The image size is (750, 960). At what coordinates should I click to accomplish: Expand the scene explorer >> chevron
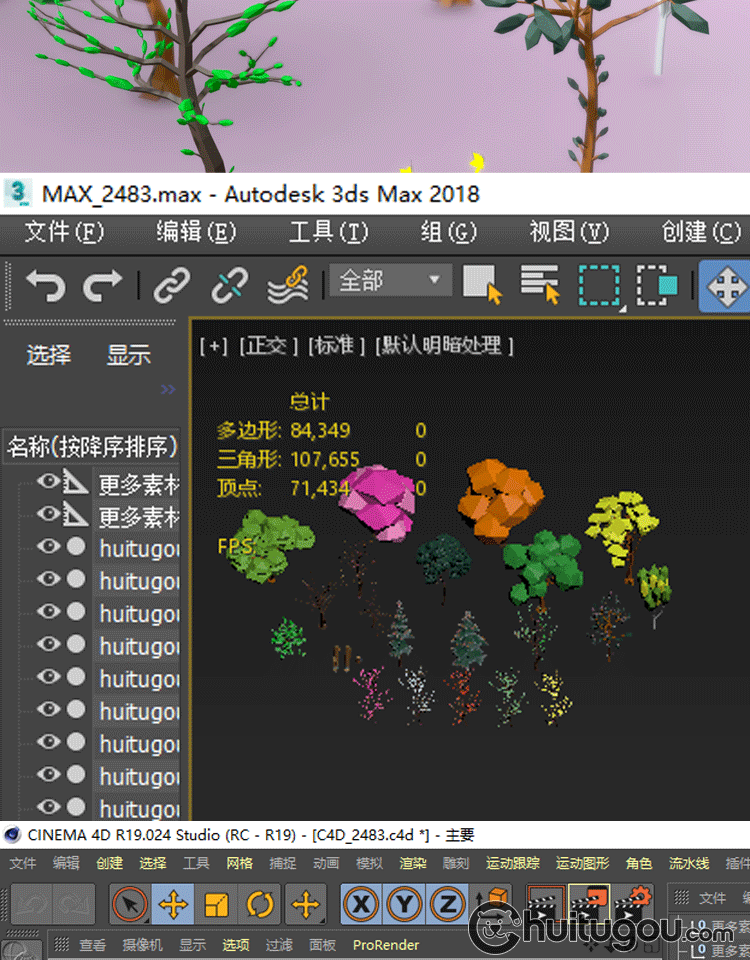pos(168,389)
